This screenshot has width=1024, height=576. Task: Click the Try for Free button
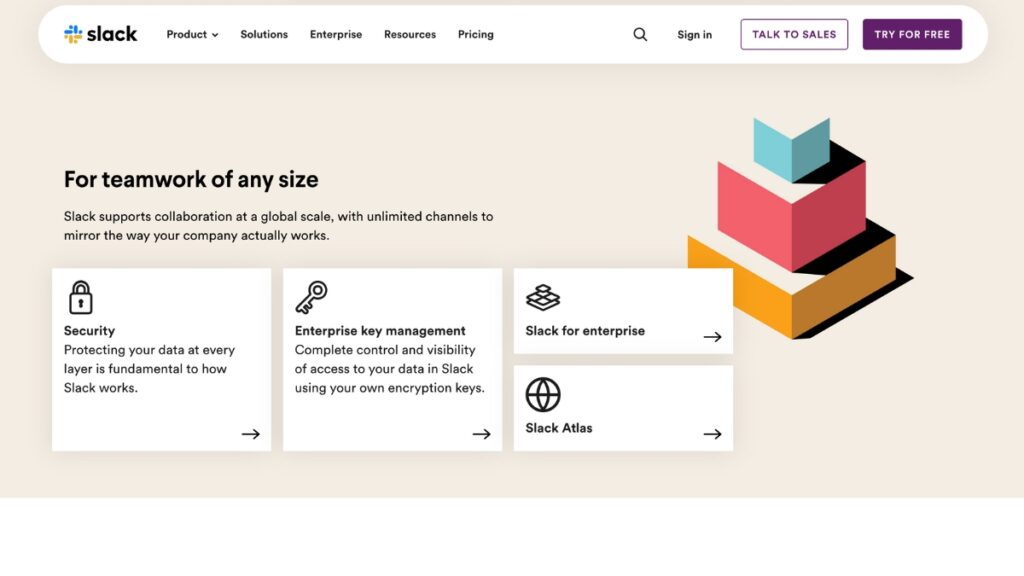pyautogui.click(x=912, y=35)
